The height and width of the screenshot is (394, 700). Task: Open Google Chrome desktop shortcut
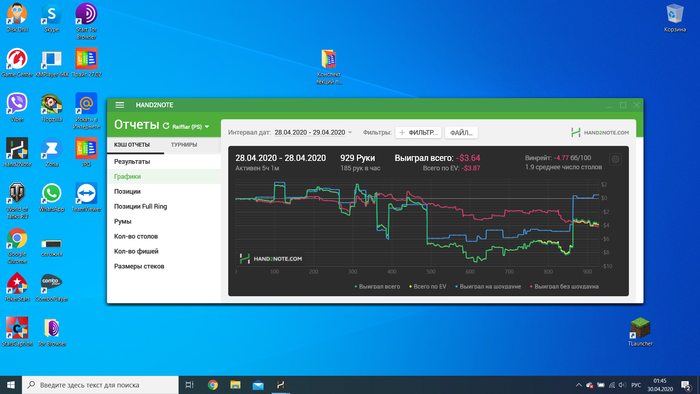pyautogui.click(x=17, y=245)
